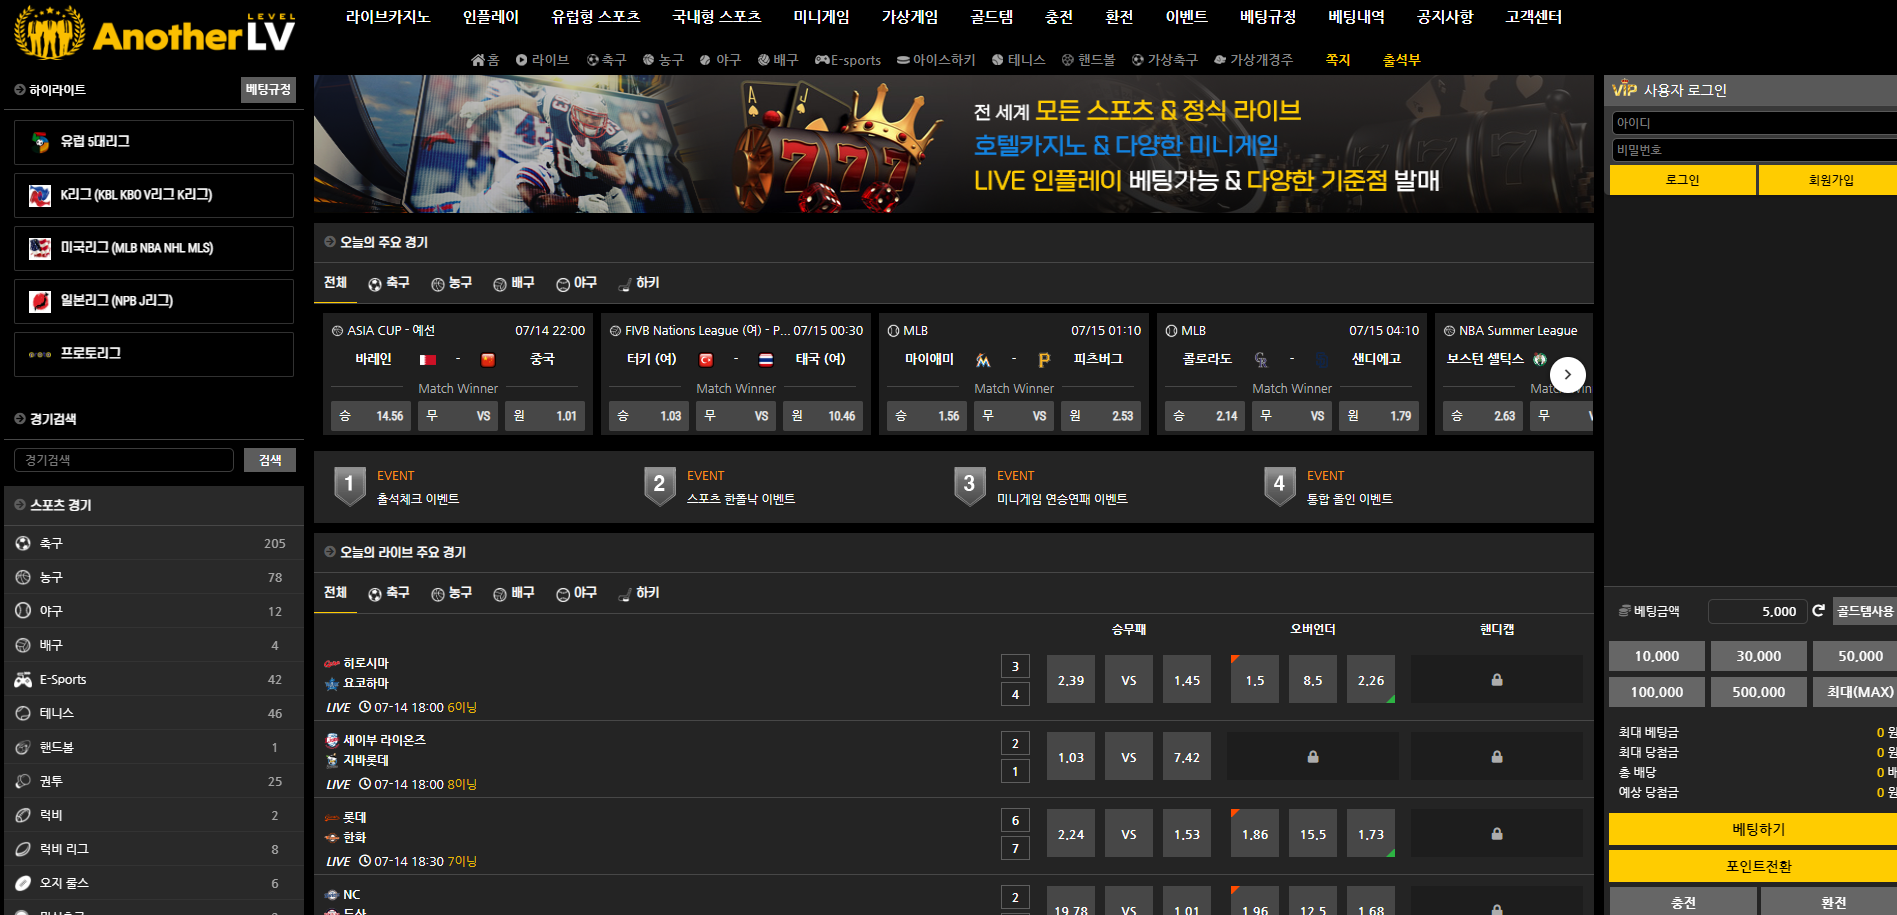Open the Europe top 5 leagues highlight
The height and width of the screenshot is (915, 1897).
(x=154, y=142)
